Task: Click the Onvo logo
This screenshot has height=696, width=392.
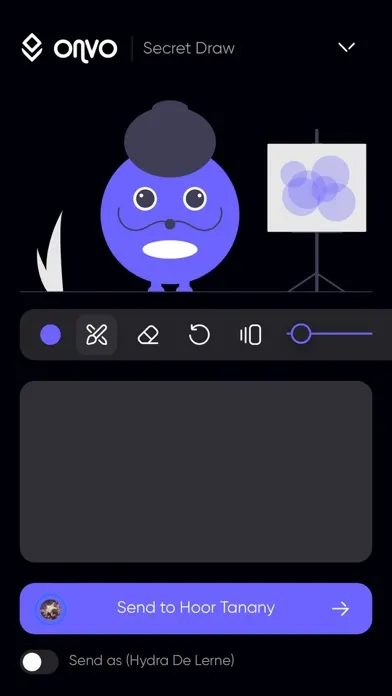Action: click(70, 48)
